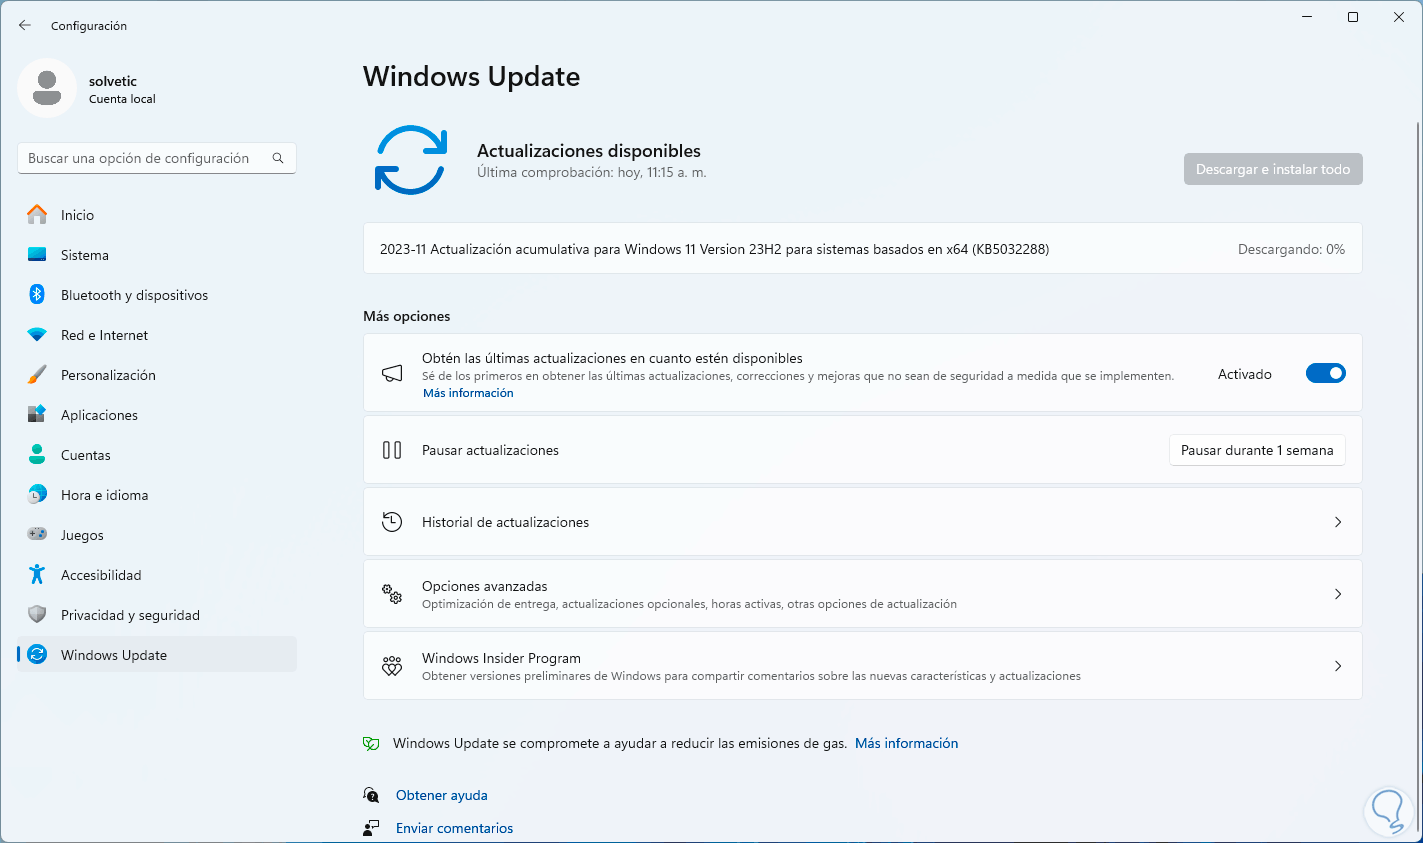Screen dimensions: 1423x843
Task: Toggle off the latest updates switch
Action: [x=1326, y=374]
